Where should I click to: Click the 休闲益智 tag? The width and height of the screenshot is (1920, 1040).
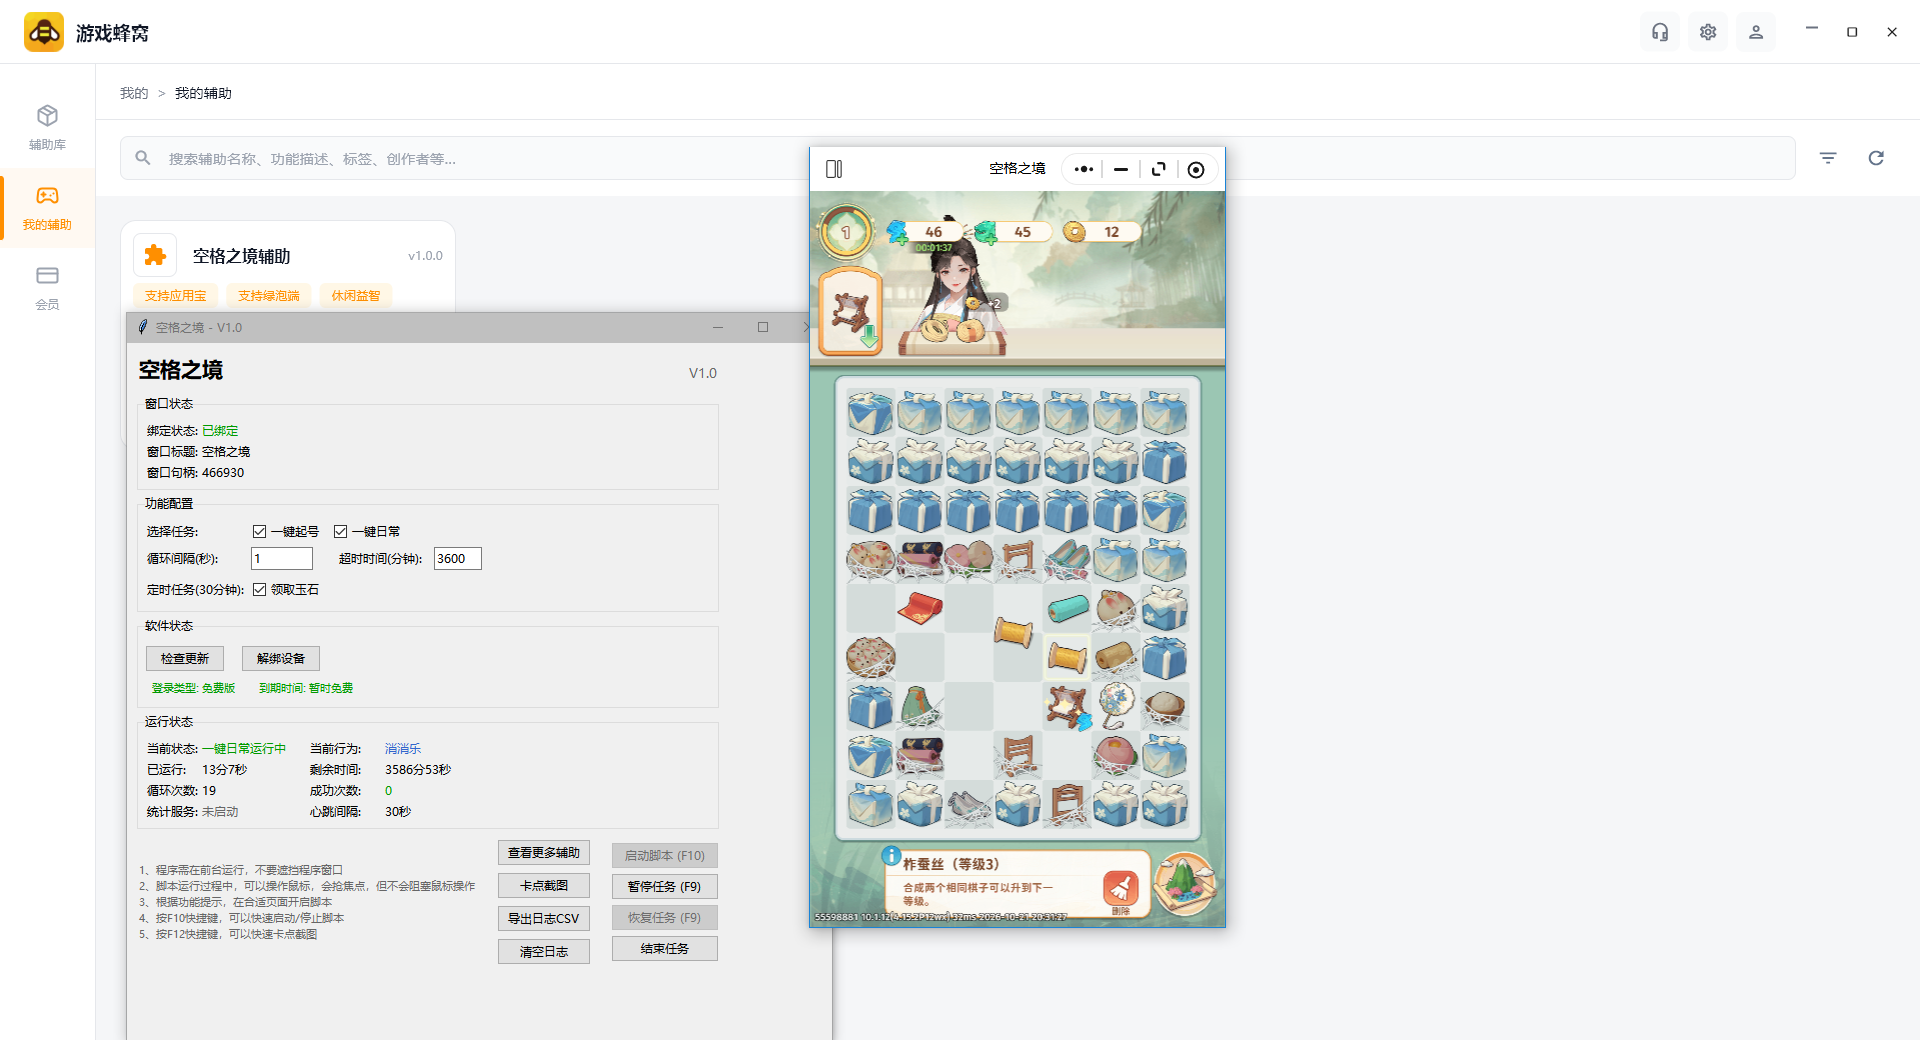tap(356, 296)
